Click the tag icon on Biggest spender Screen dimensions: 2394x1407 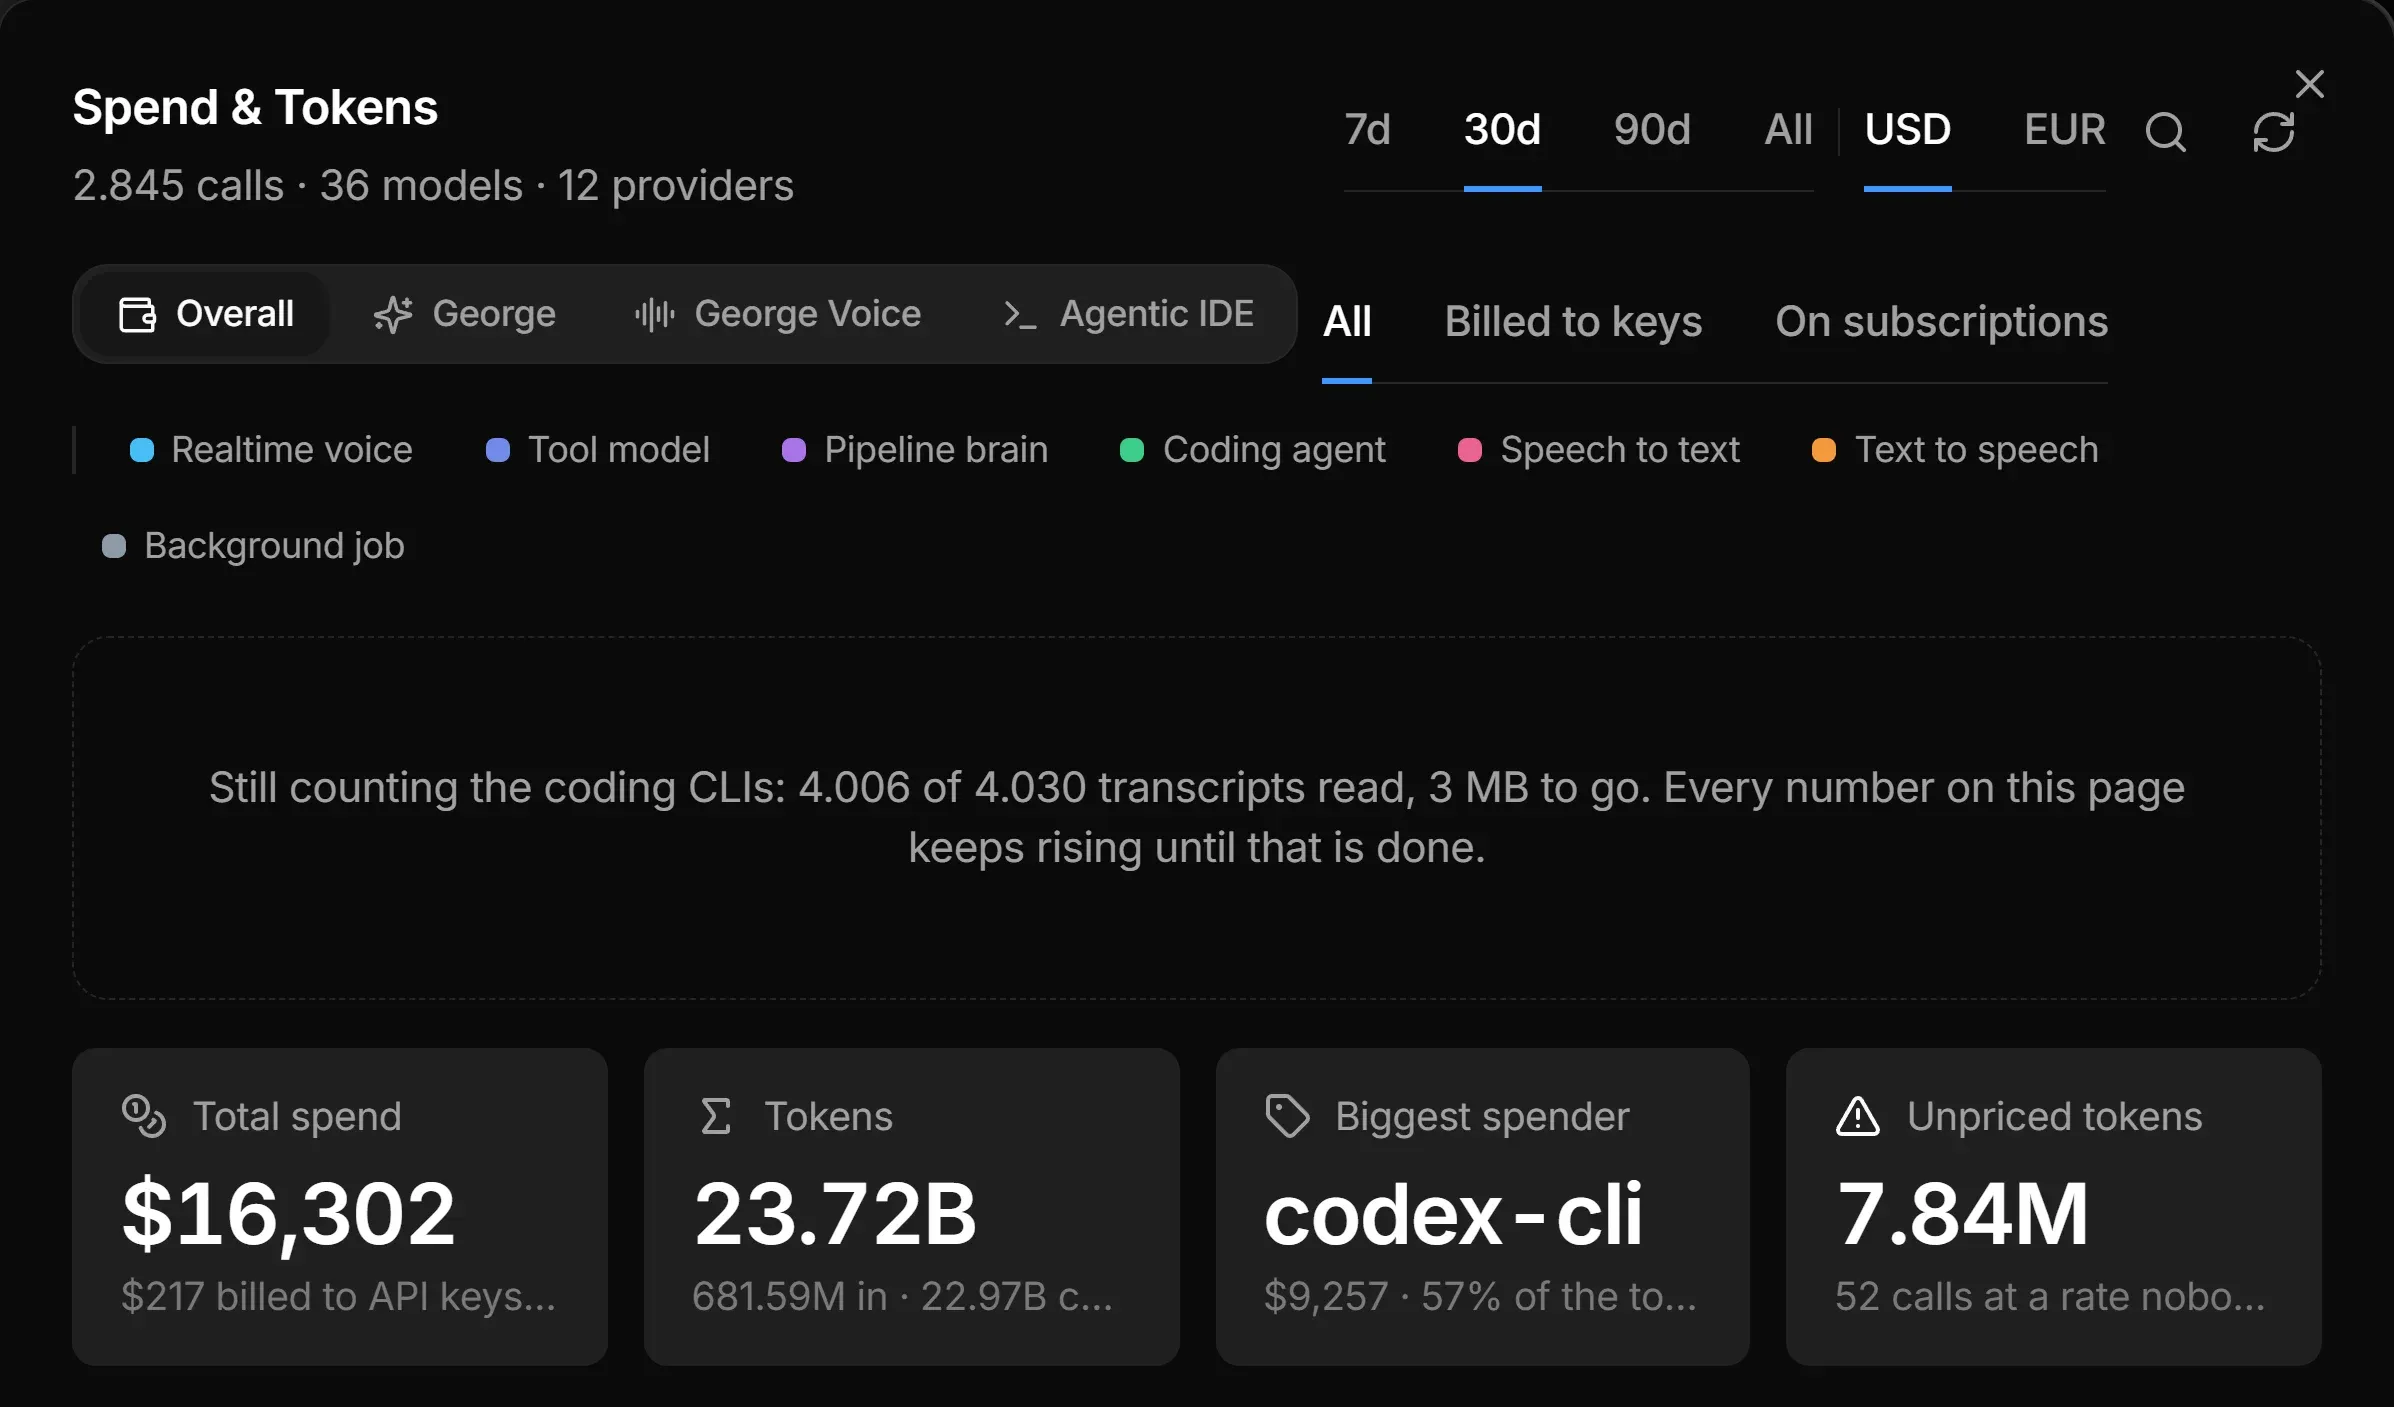coord(1287,1116)
